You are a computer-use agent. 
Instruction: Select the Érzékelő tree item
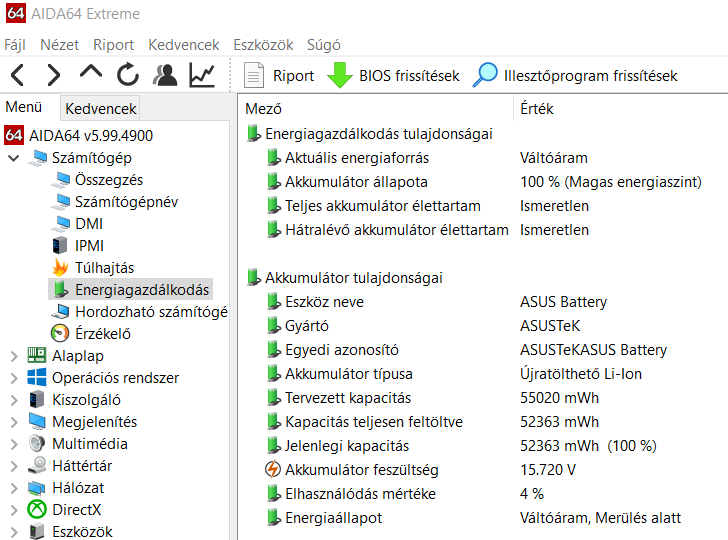coord(103,334)
